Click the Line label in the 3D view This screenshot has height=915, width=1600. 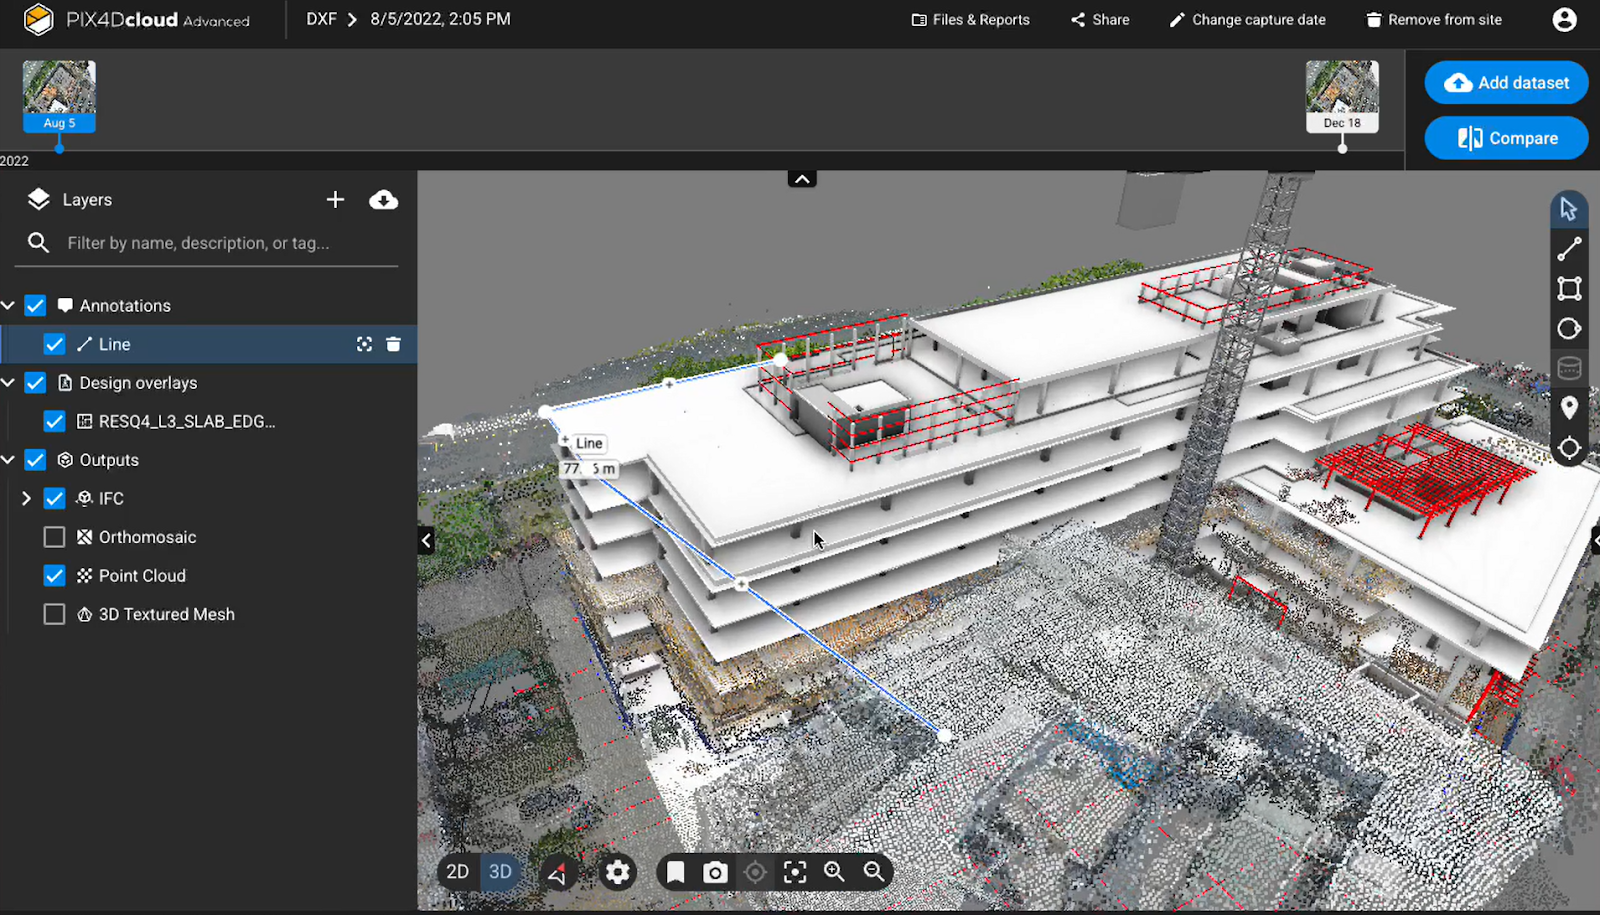[589, 443]
